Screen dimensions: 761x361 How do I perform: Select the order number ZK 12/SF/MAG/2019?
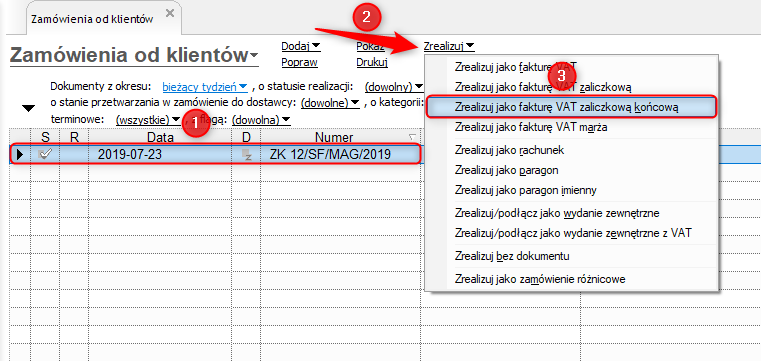coord(330,155)
